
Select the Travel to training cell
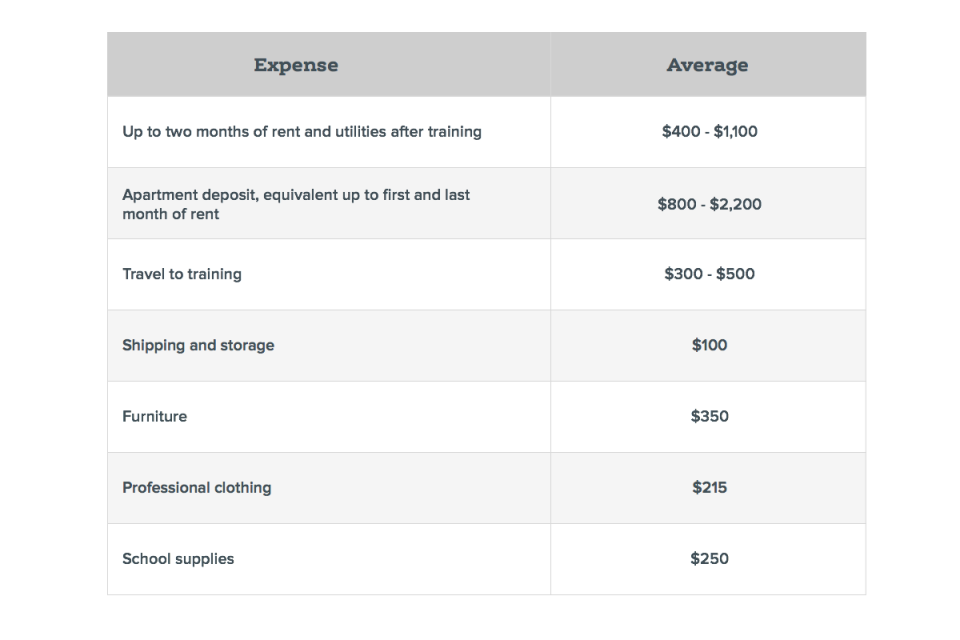coord(182,274)
